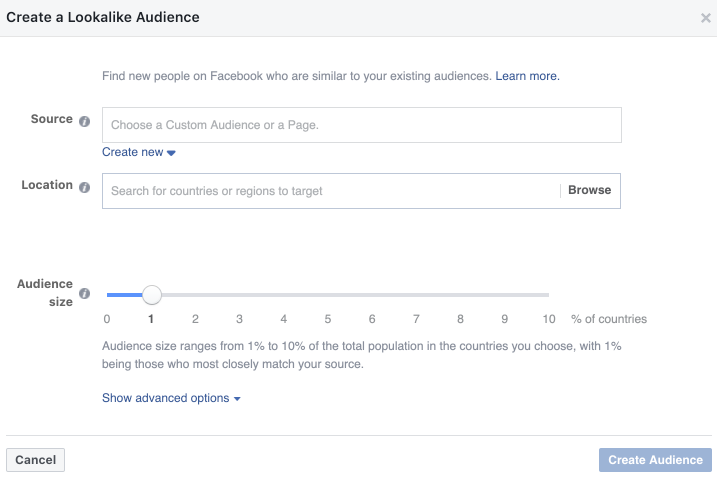The height and width of the screenshot is (478, 717).
Task: Set audience size slider to 7
Action: coord(416,295)
